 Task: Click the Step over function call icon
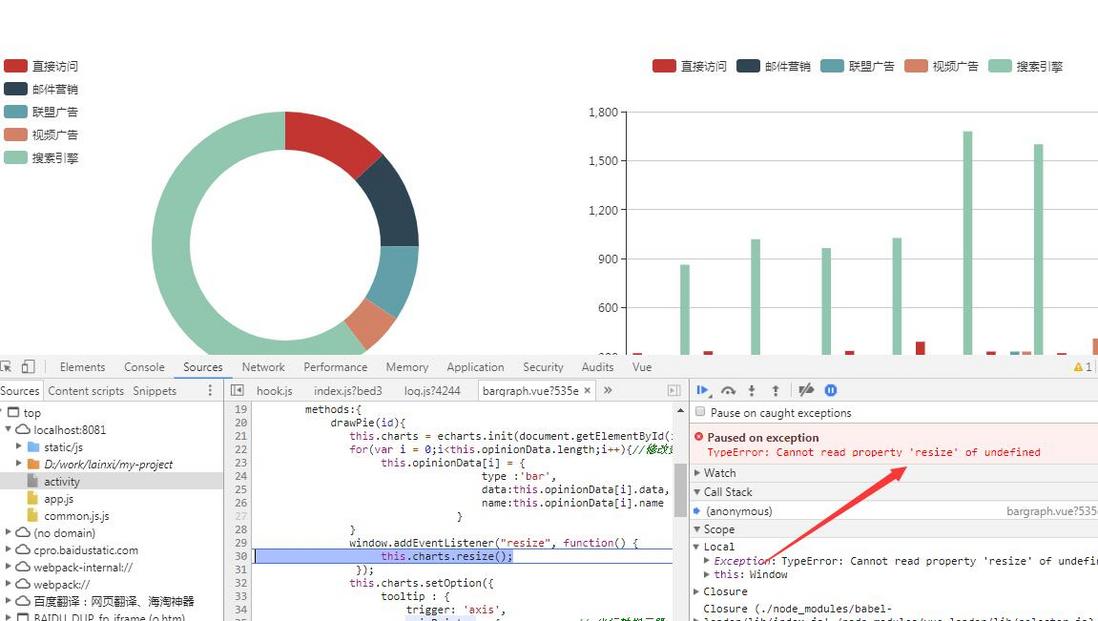point(728,390)
